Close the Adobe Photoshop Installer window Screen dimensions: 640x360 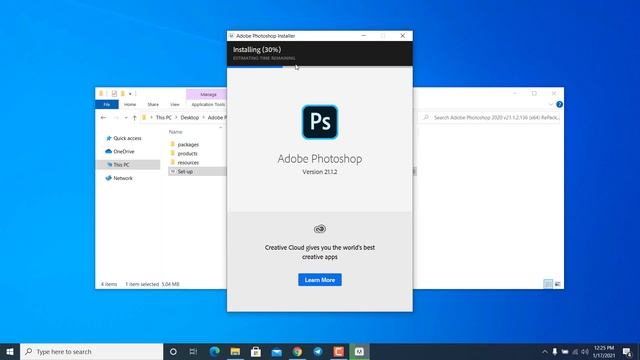(402, 36)
